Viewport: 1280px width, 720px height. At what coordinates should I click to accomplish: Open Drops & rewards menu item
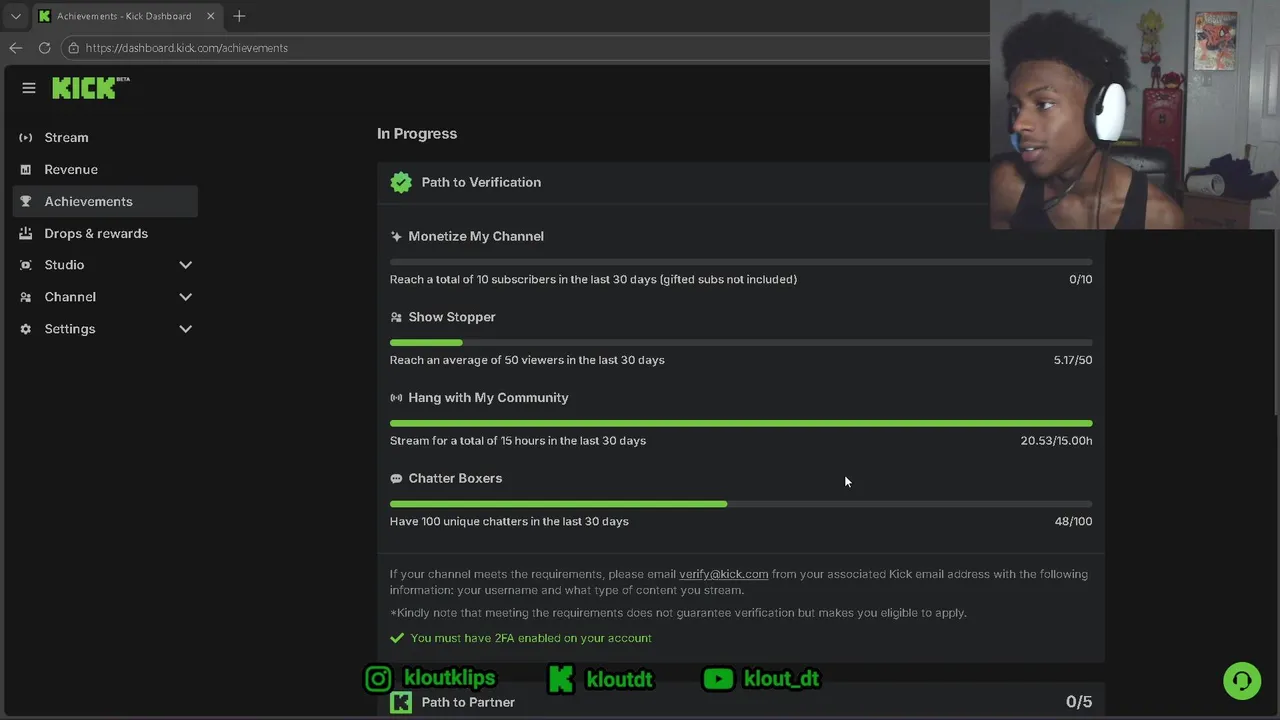[105, 233]
